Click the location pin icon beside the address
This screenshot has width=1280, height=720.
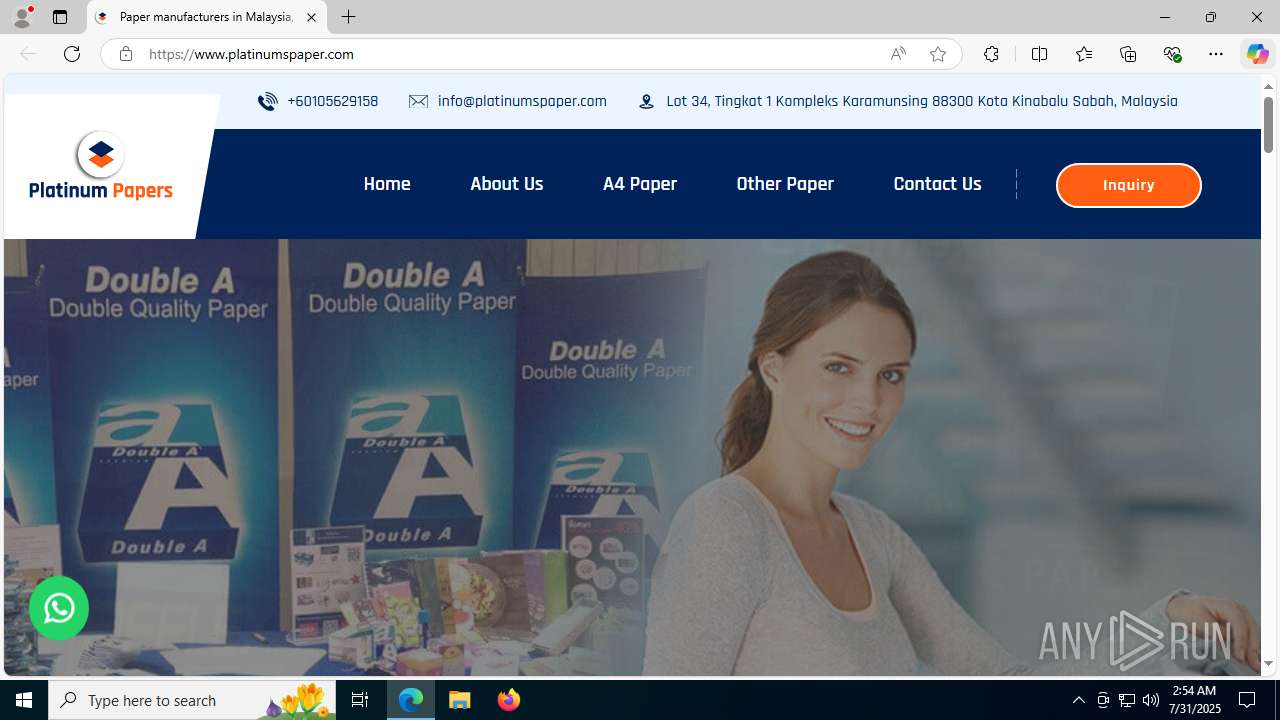click(x=647, y=101)
